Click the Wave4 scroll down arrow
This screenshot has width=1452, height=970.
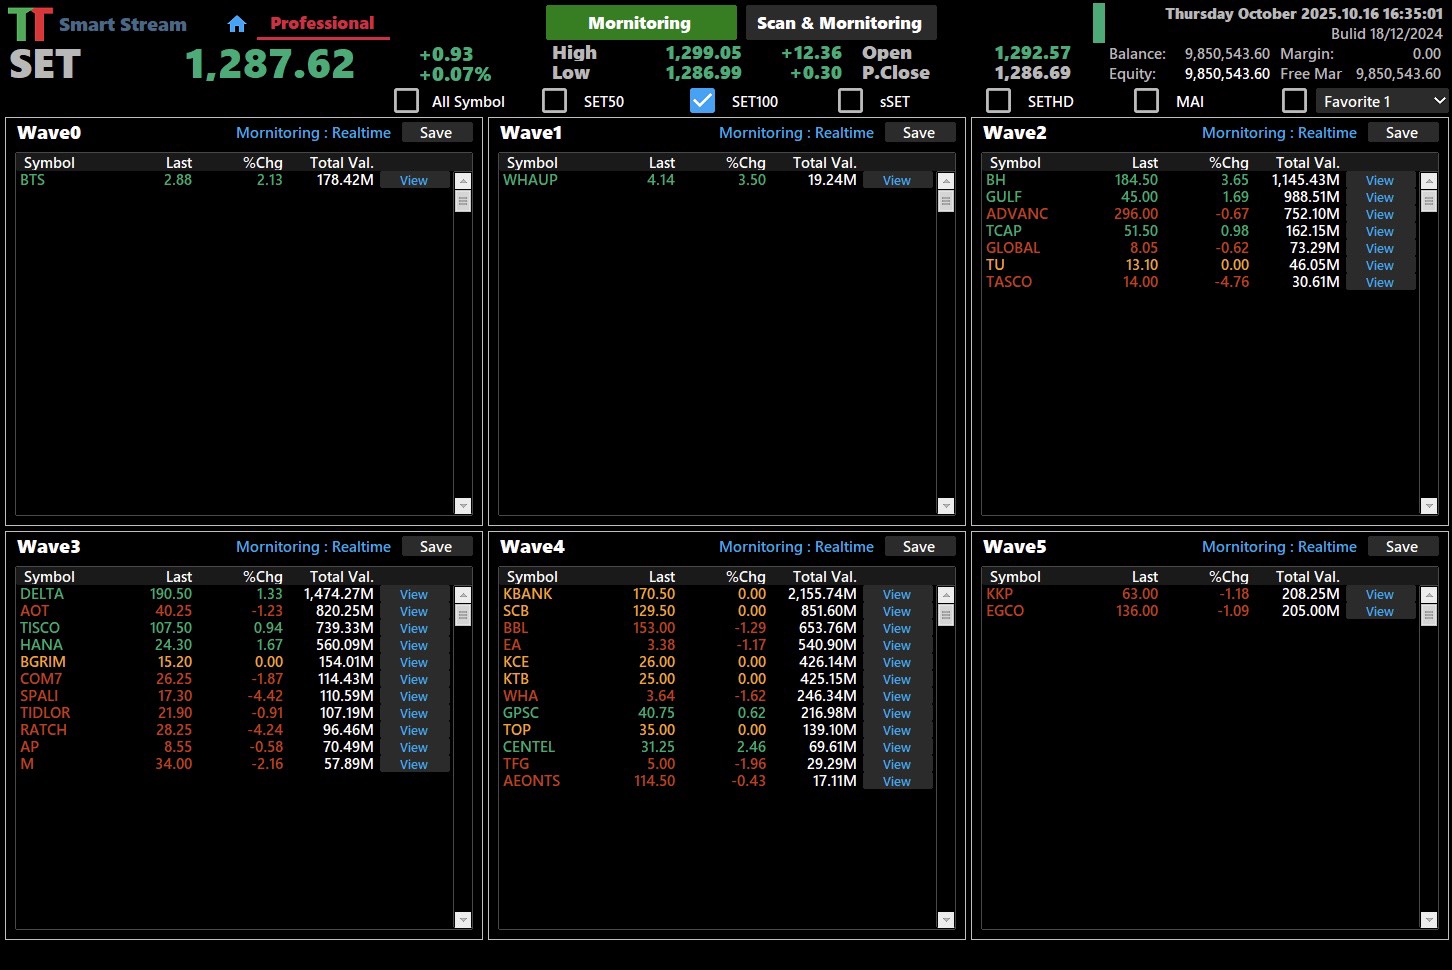(x=946, y=920)
